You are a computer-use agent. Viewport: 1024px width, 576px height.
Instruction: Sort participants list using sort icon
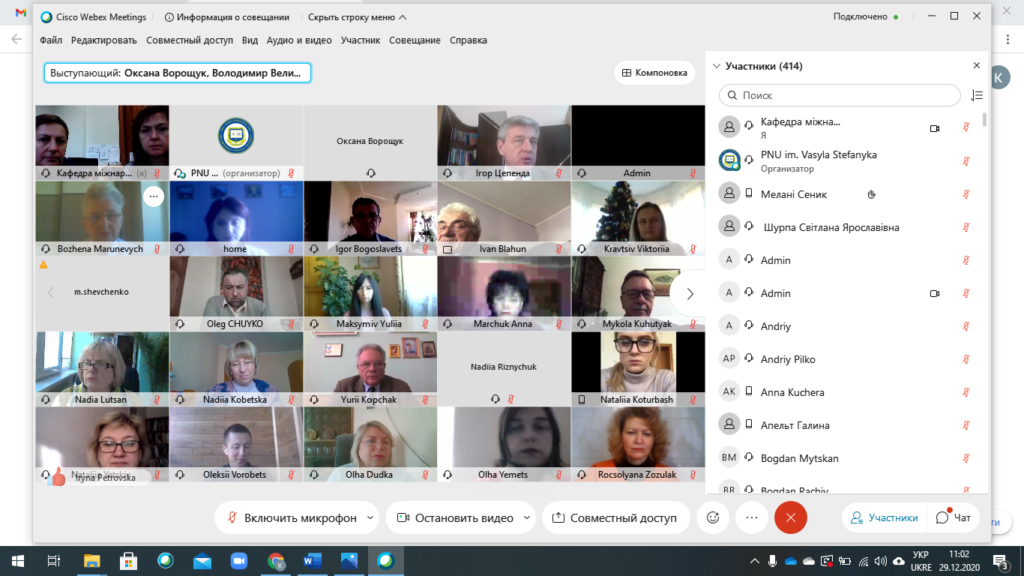976,95
